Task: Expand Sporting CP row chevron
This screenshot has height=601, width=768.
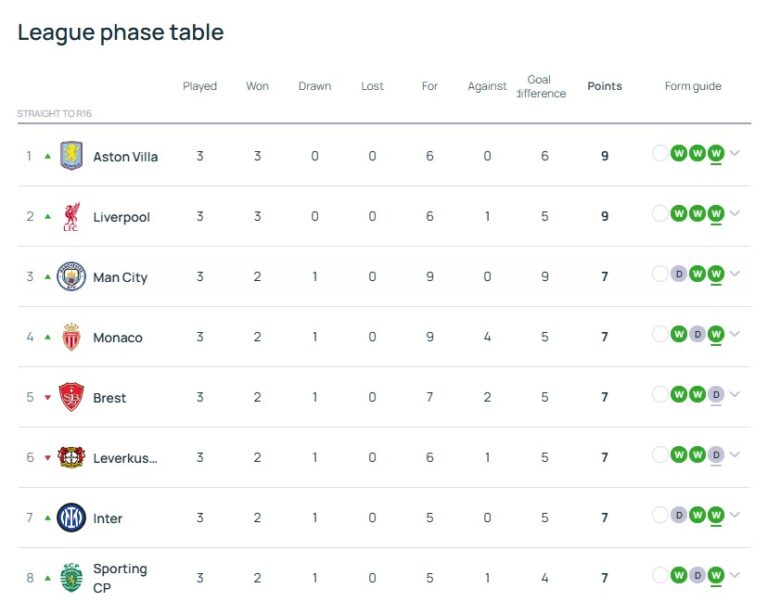Action: pos(735,575)
